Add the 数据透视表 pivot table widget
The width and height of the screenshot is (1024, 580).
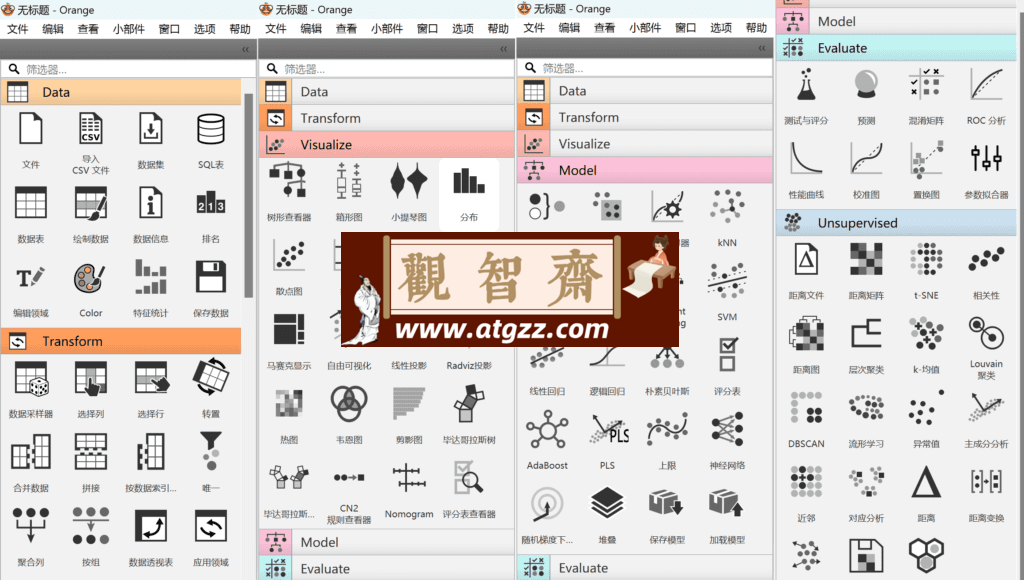[x=151, y=526]
